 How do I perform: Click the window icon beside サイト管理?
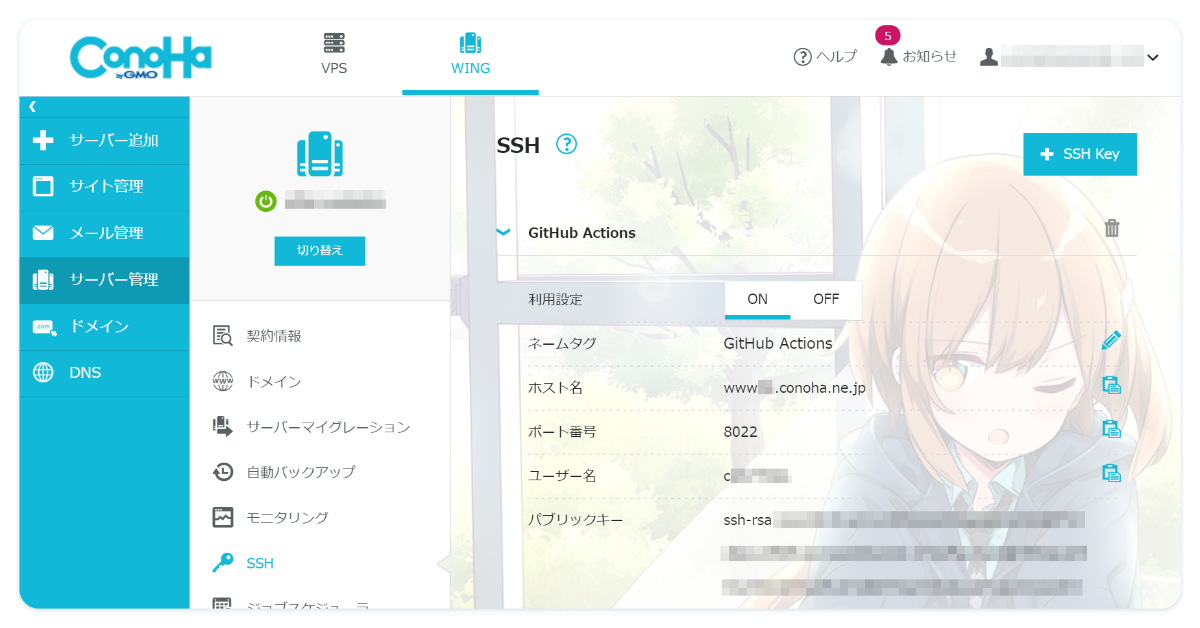(43, 186)
